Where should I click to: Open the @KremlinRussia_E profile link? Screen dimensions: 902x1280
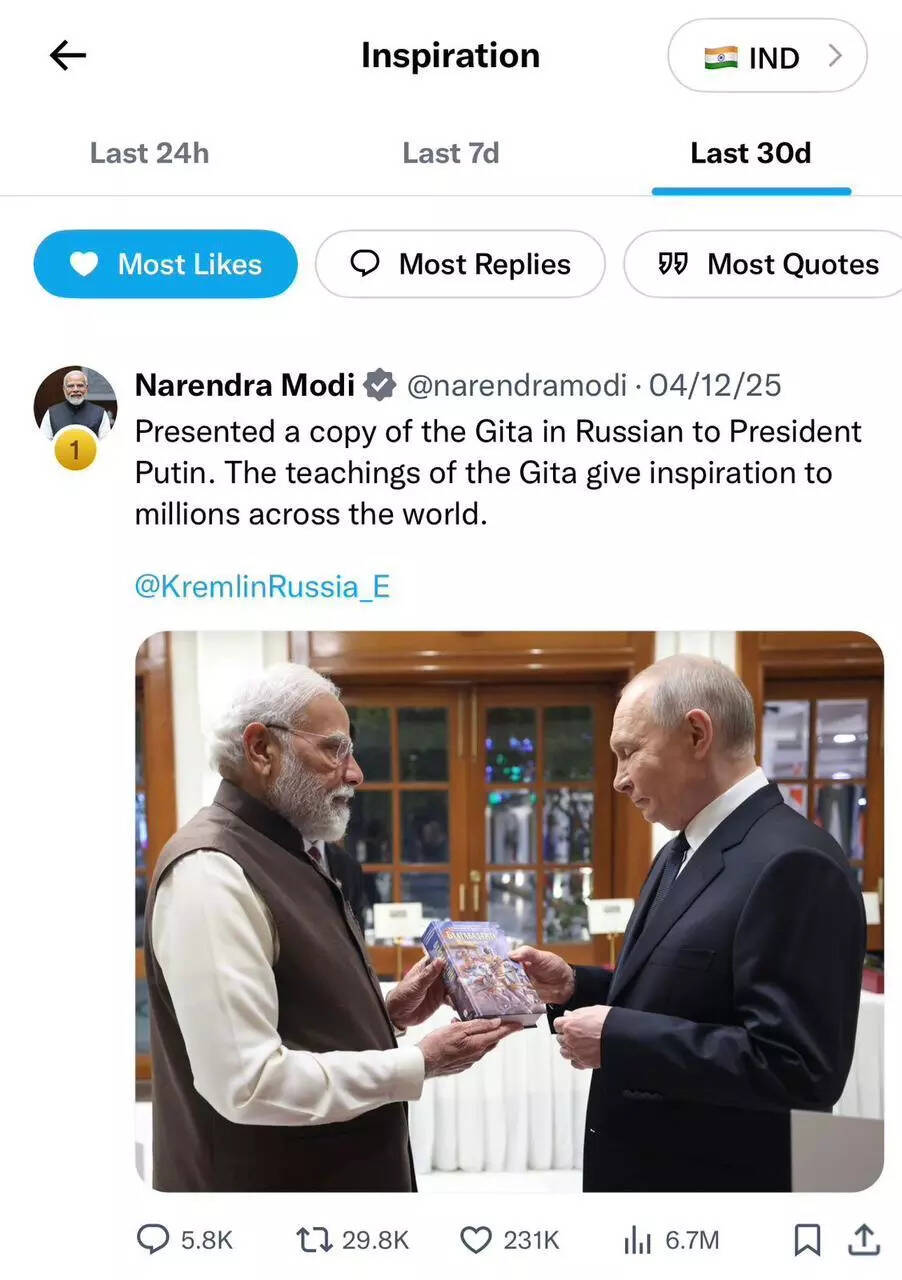coord(260,588)
